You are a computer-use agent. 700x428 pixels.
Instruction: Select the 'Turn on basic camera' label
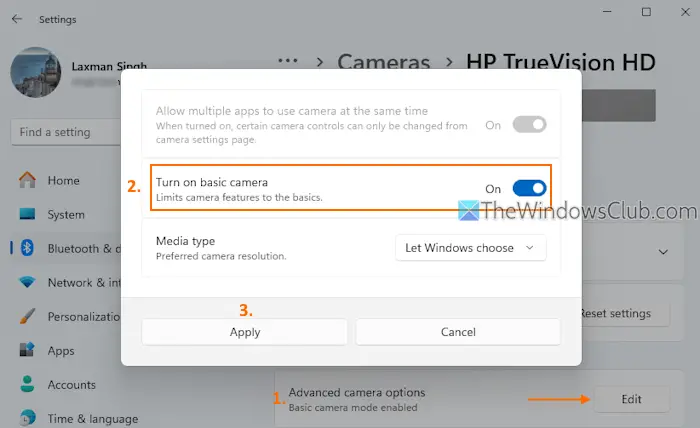tap(212, 182)
